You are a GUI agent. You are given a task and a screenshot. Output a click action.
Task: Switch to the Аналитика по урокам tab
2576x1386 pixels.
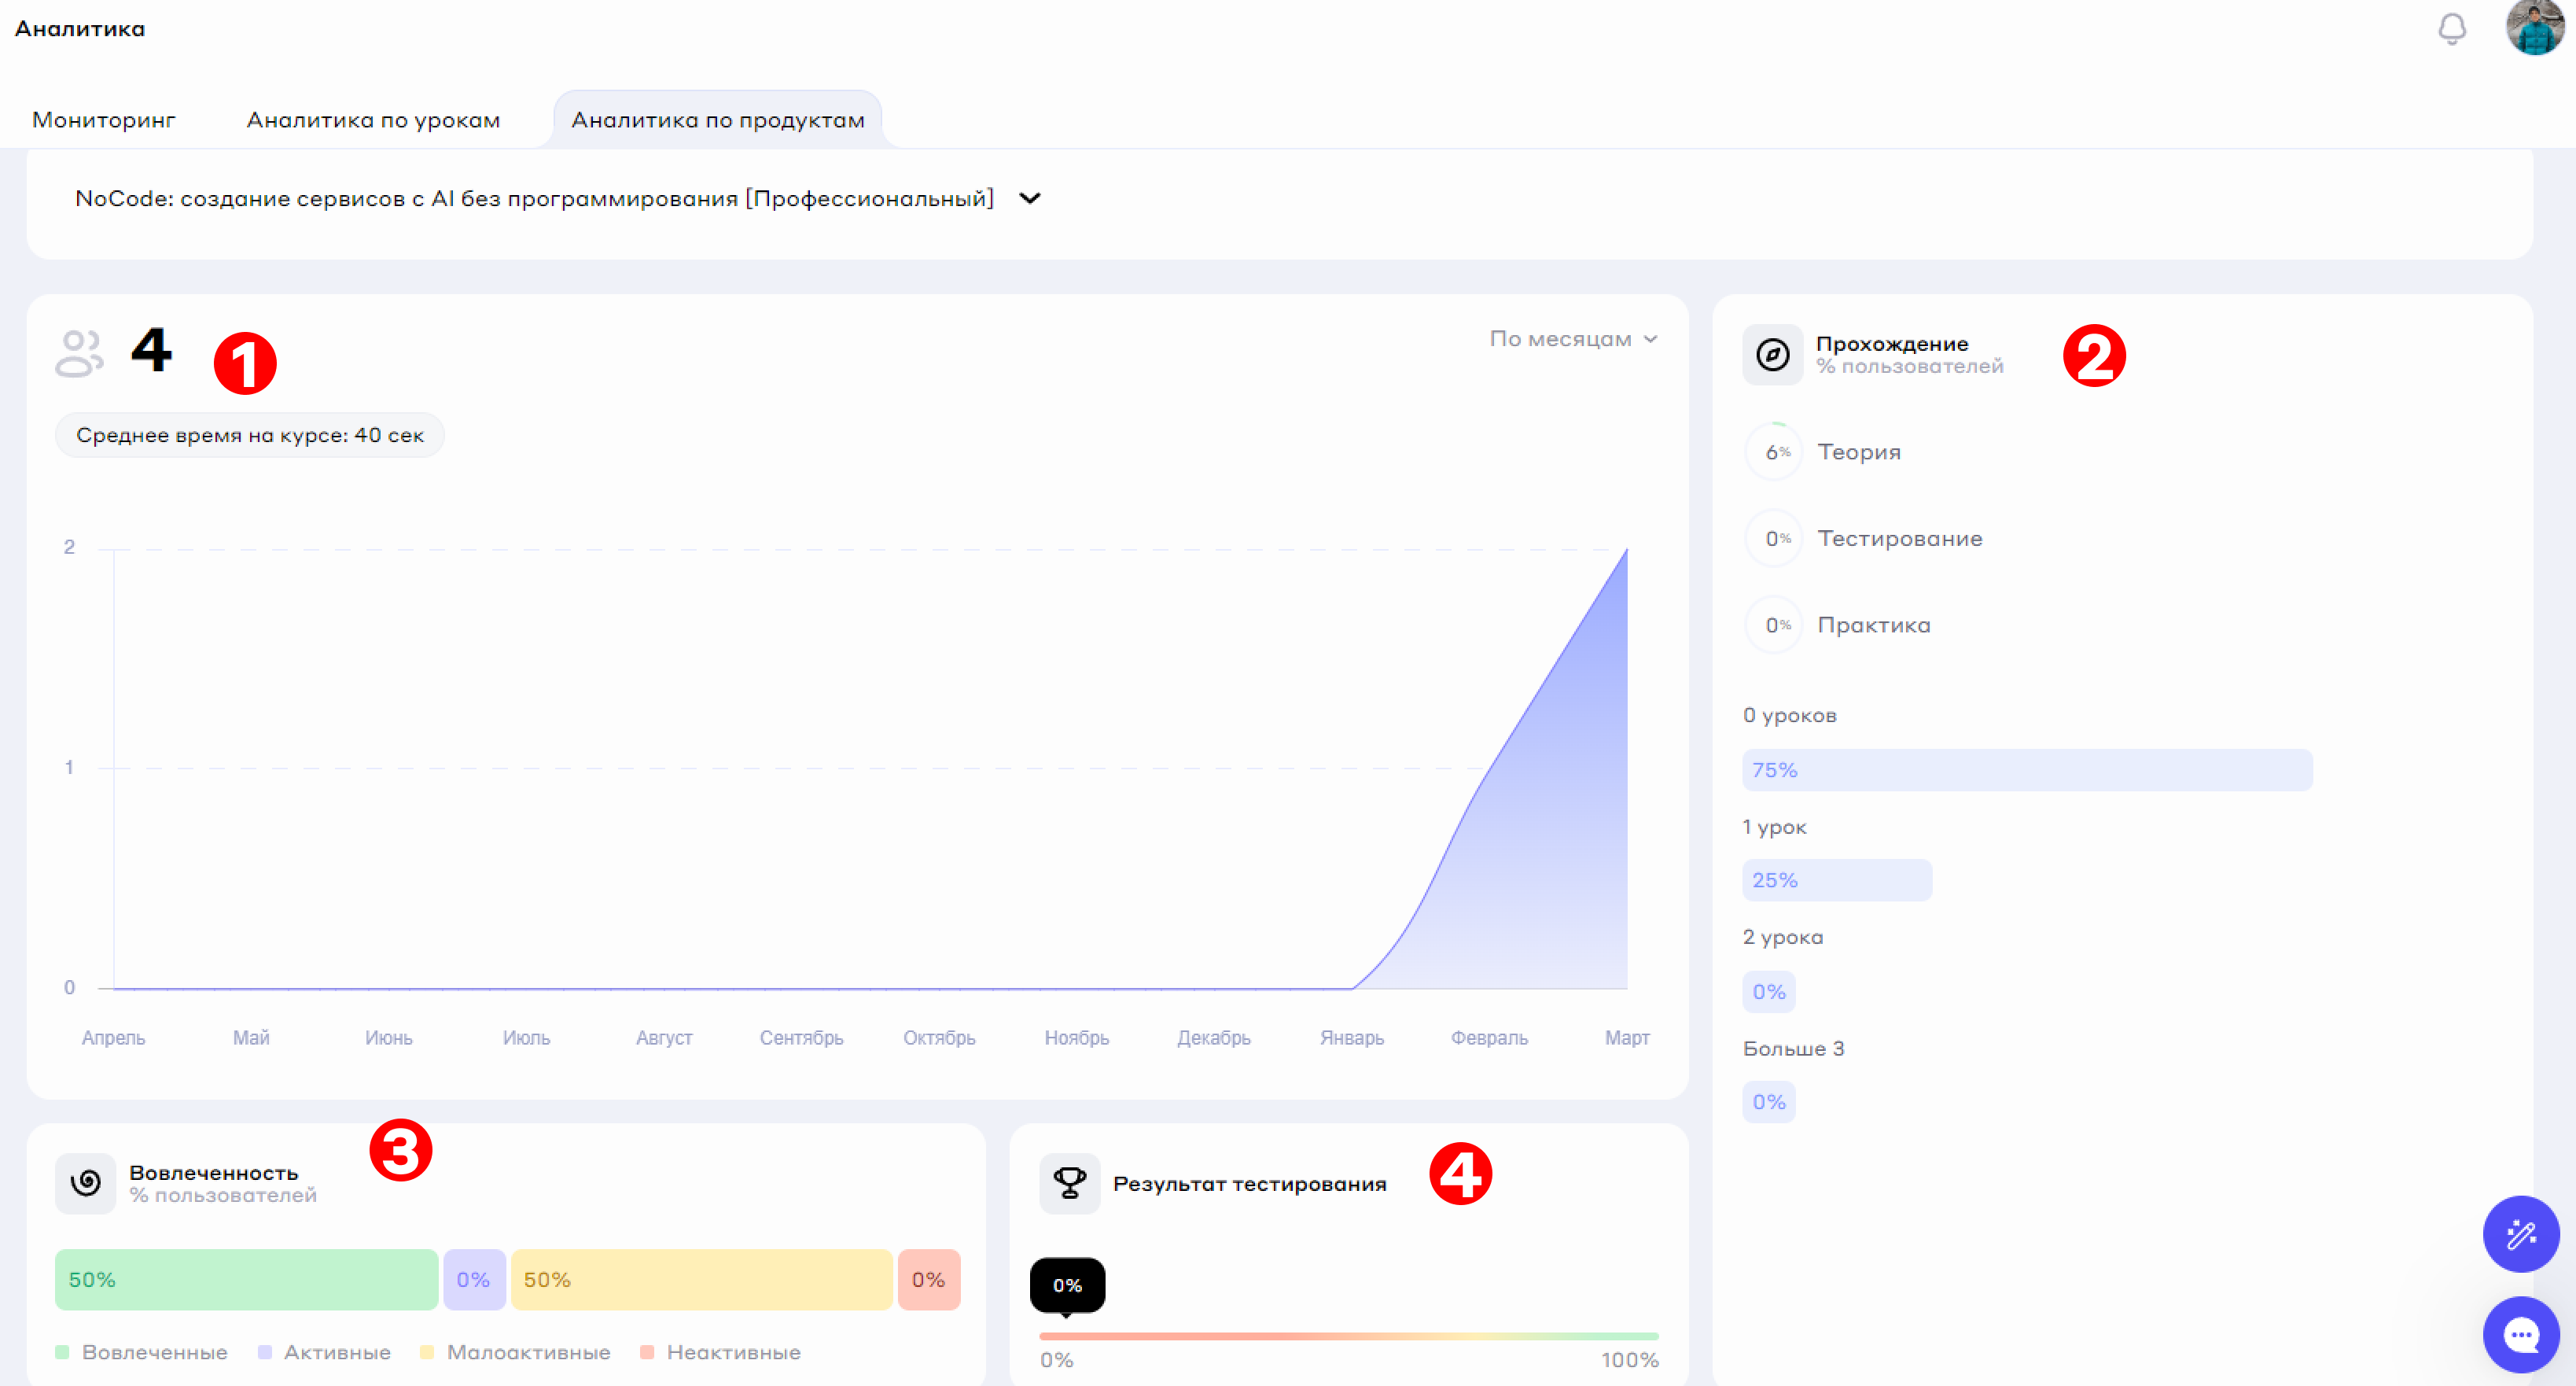click(x=373, y=120)
